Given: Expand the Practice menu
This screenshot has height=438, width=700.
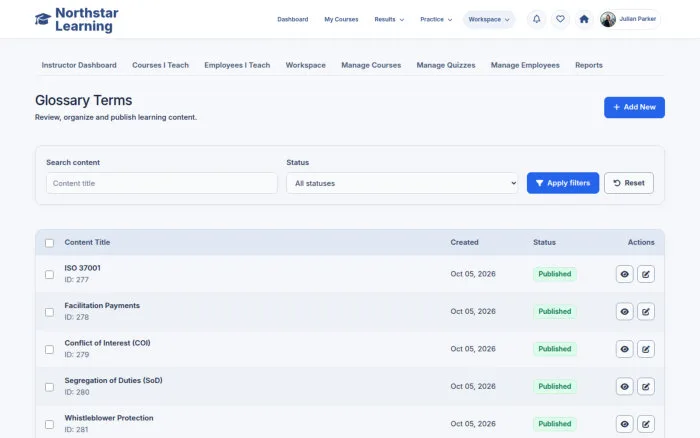Looking at the screenshot, I should [x=436, y=19].
